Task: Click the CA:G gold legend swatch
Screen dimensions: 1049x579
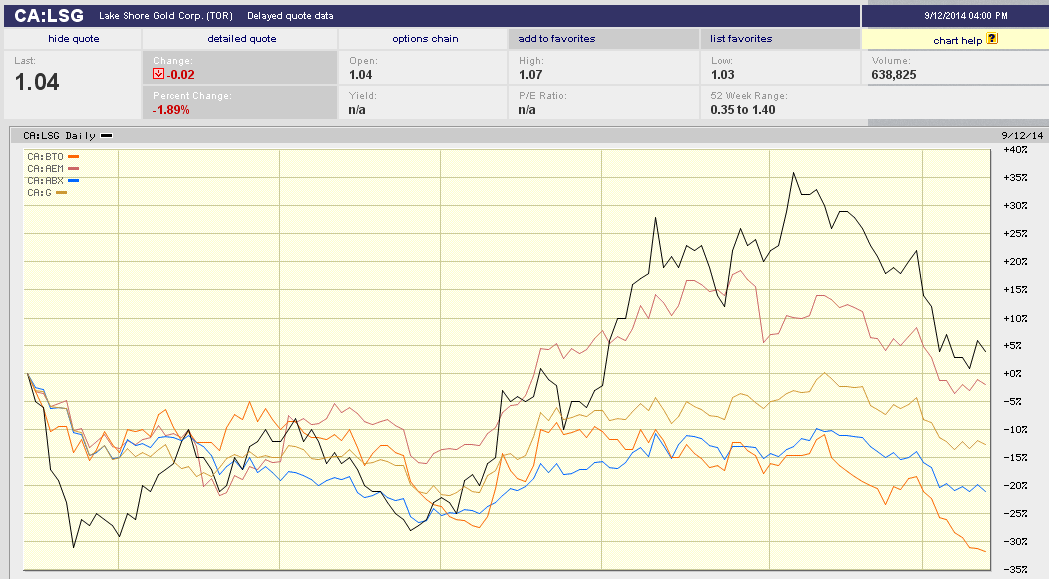Action: tap(62, 193)
